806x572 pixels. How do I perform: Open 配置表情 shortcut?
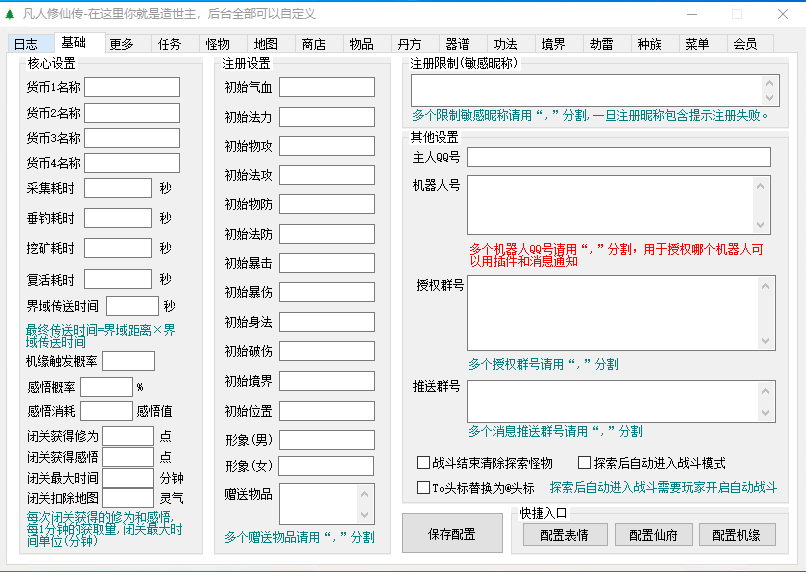tap(565, 536)
